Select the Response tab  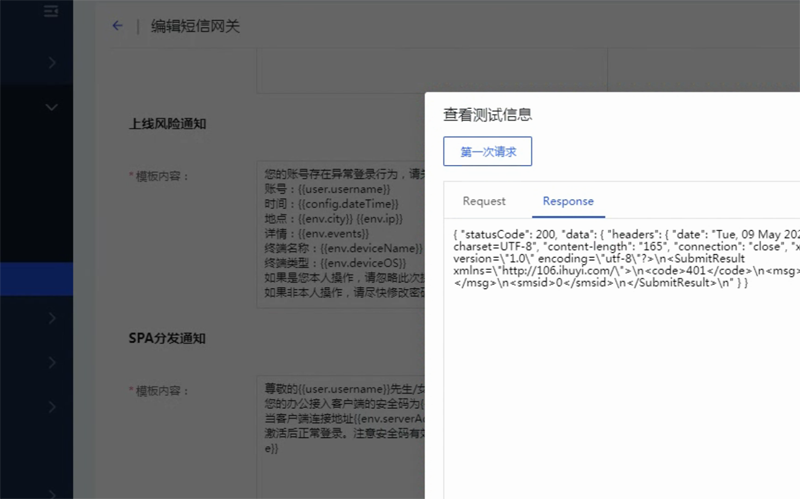tap(568, 201)
